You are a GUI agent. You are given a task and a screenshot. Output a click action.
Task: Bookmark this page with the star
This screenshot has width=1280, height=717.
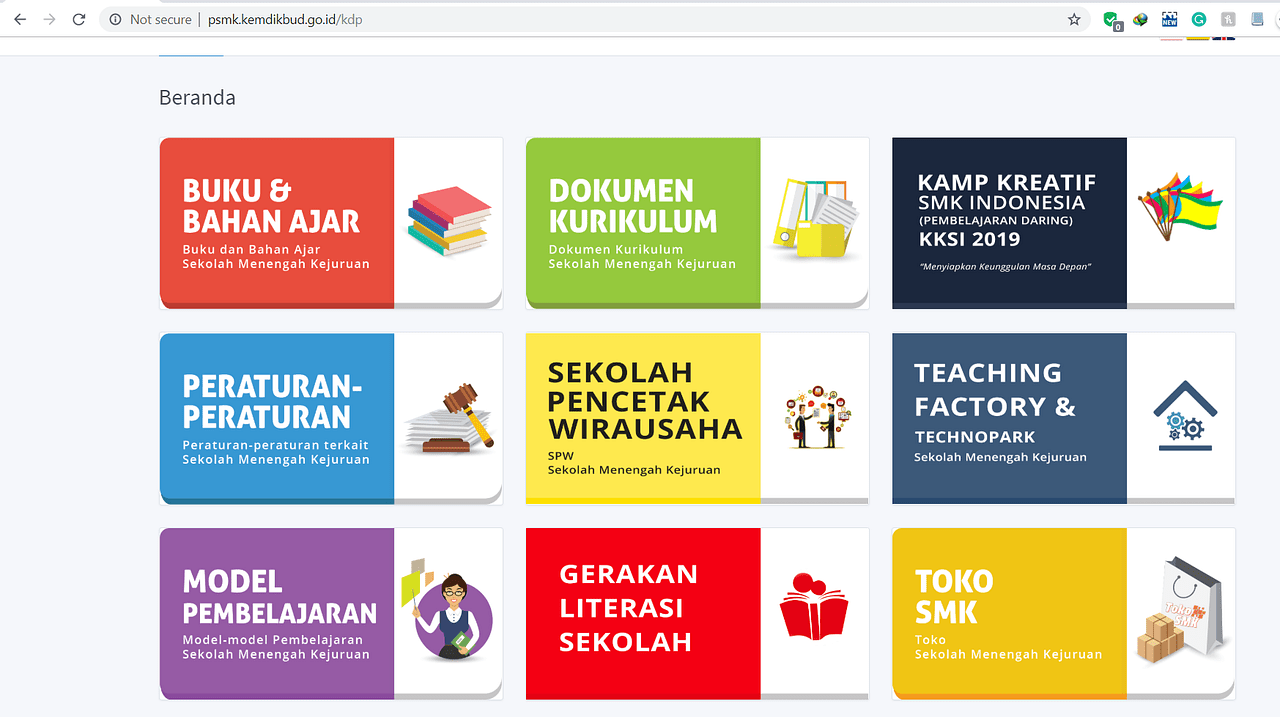(1073, 19)
